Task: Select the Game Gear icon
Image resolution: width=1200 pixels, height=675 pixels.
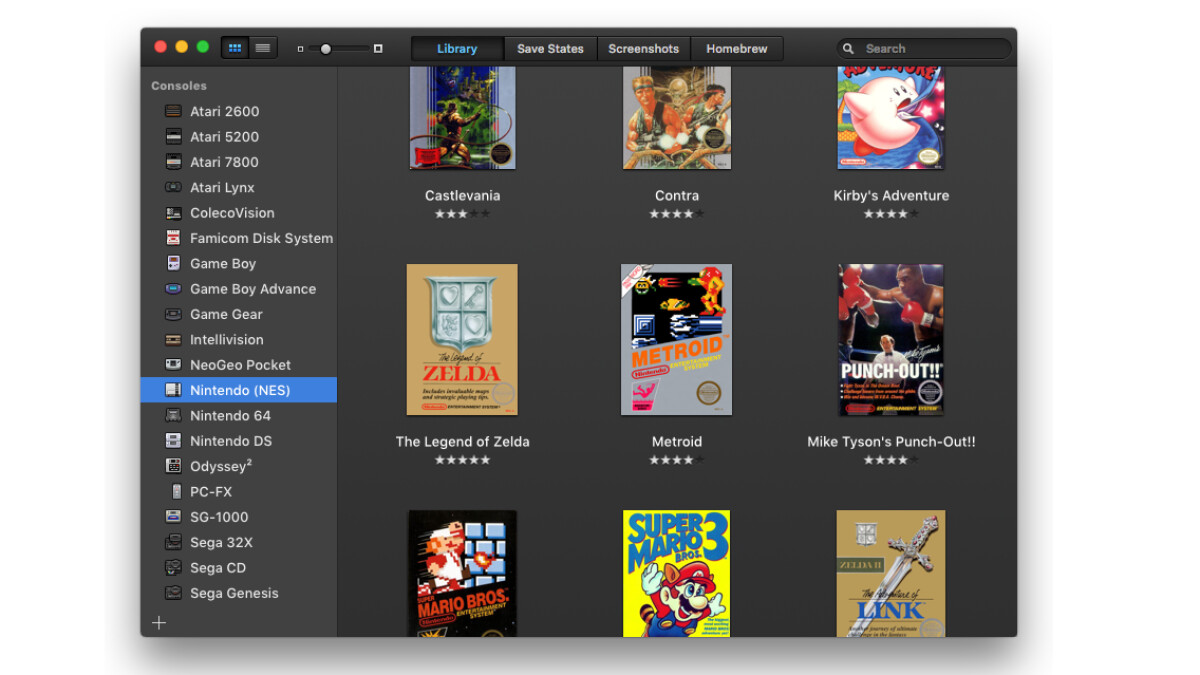Action: click(174, 314)
